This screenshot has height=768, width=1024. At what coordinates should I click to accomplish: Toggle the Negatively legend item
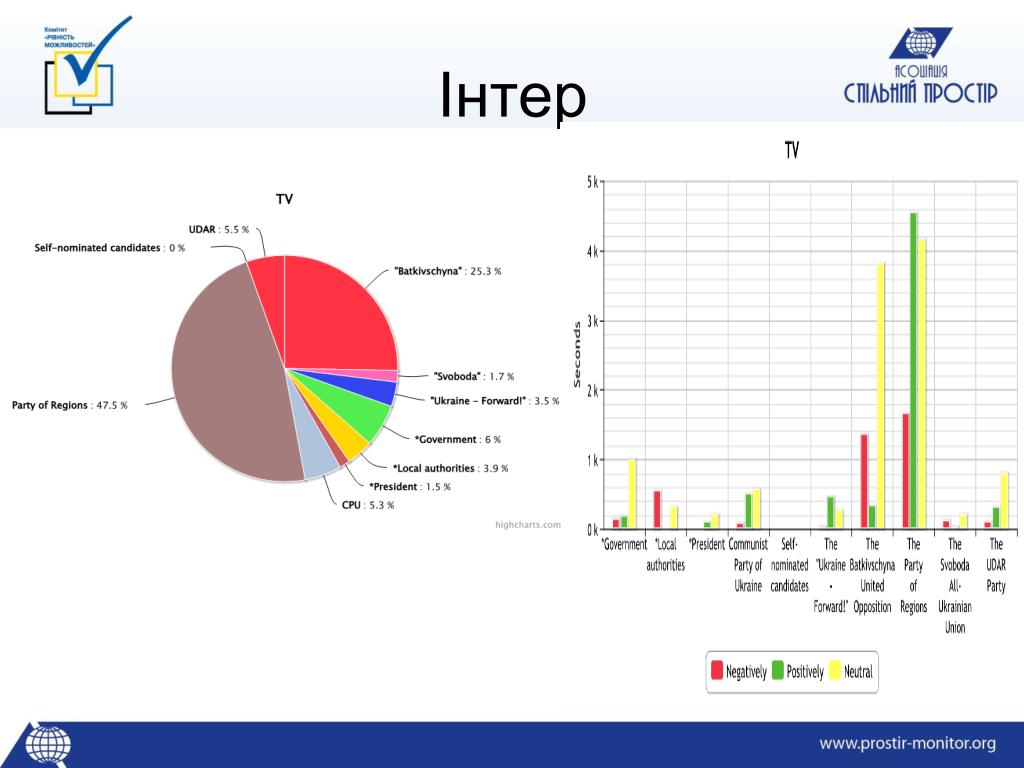pos(739,671)
